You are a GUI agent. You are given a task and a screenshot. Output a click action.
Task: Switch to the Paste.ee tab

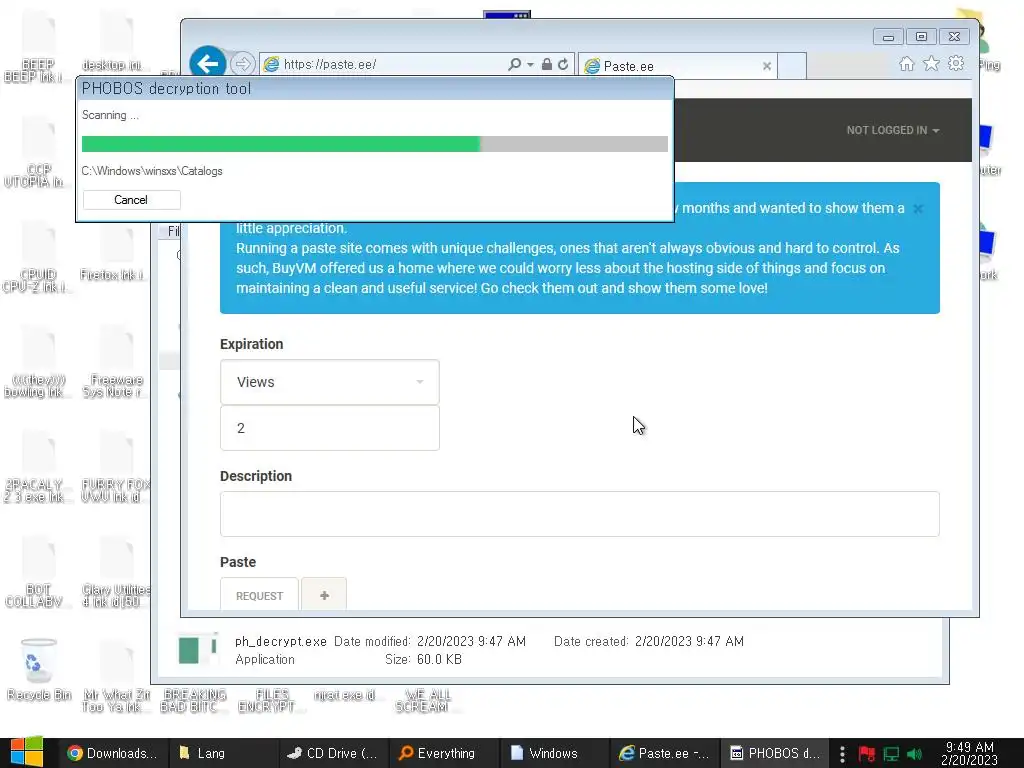click(677, 66)
